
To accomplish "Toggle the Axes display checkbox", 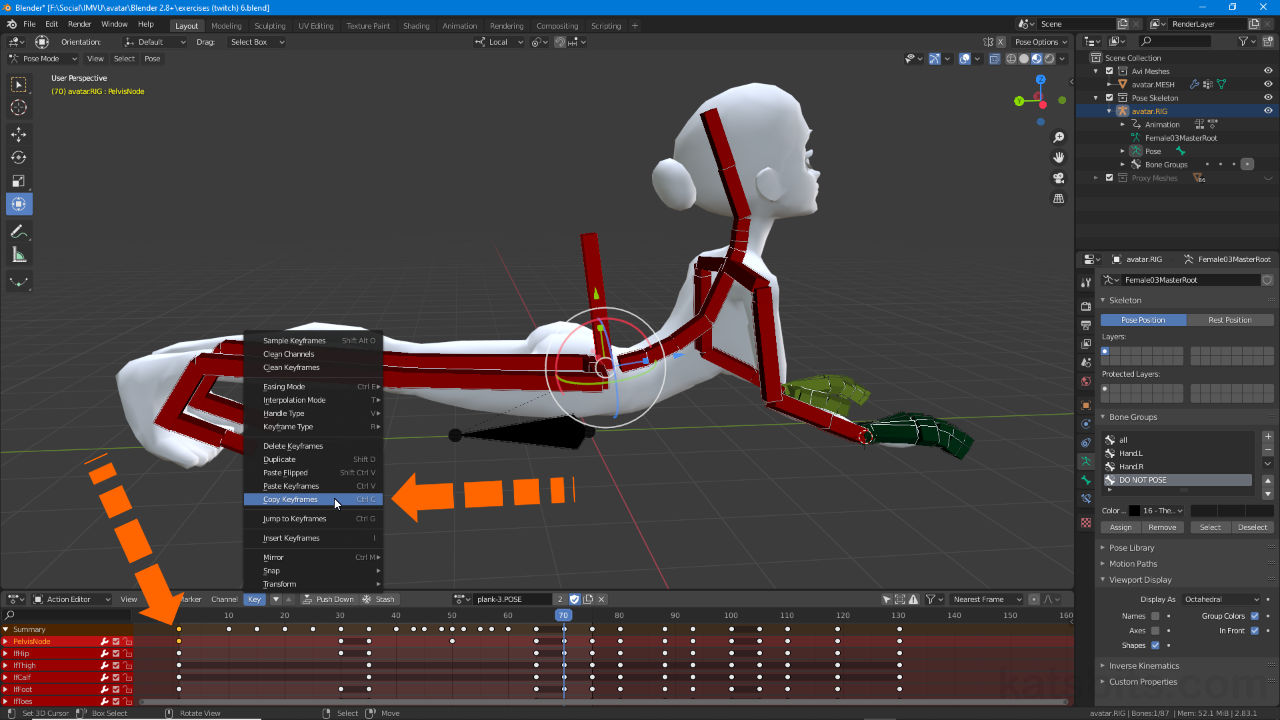I will [1155, 631].
